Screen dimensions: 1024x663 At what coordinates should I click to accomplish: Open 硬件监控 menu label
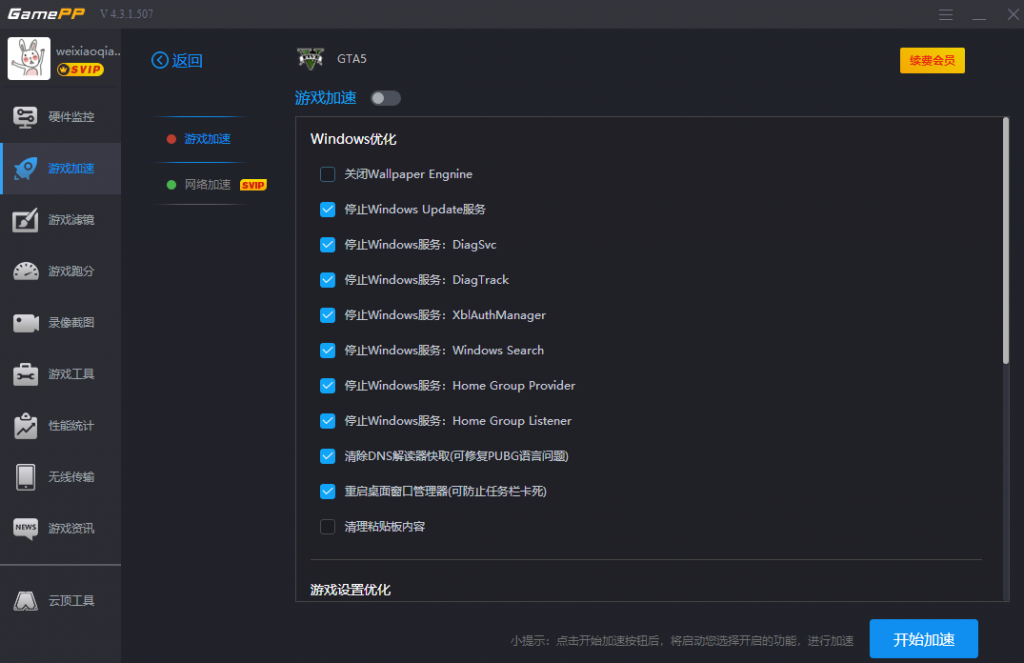click(x=71, y=117)
